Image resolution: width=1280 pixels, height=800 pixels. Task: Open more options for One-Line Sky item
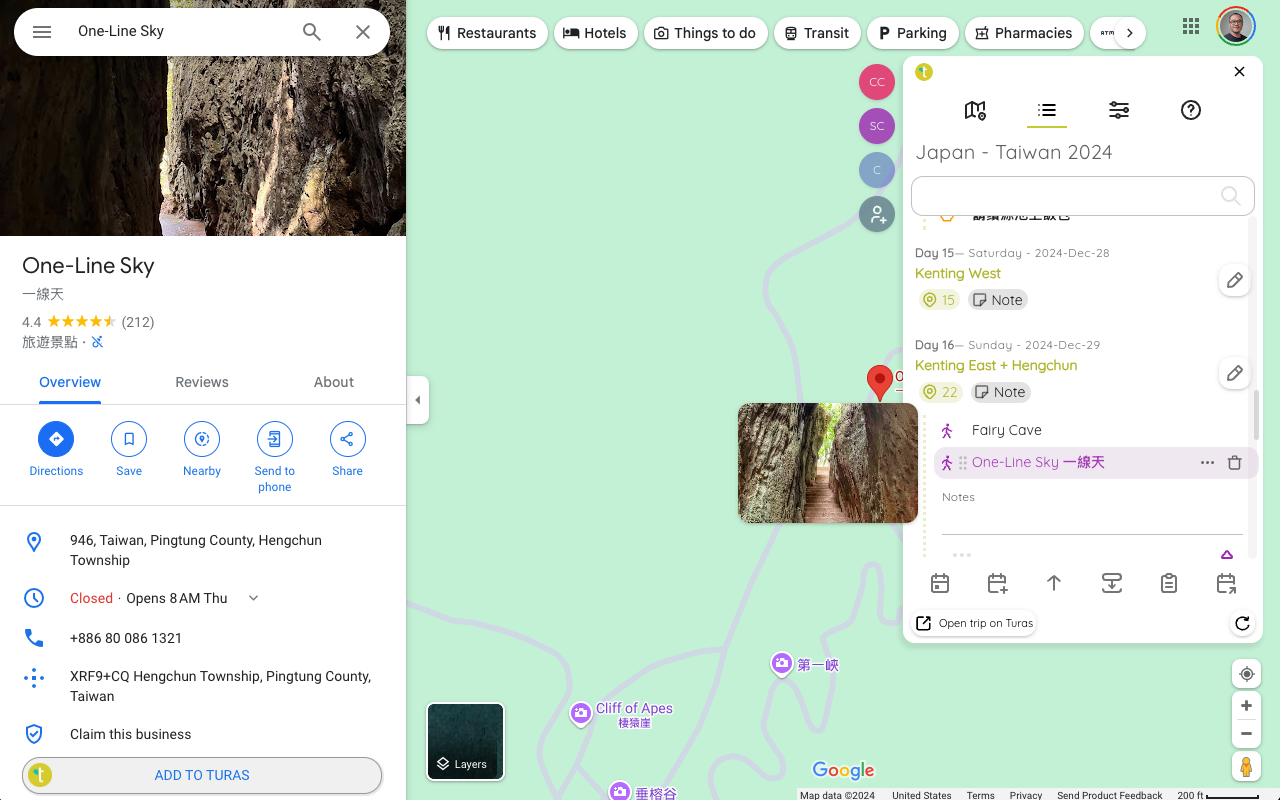point(1207,463)
